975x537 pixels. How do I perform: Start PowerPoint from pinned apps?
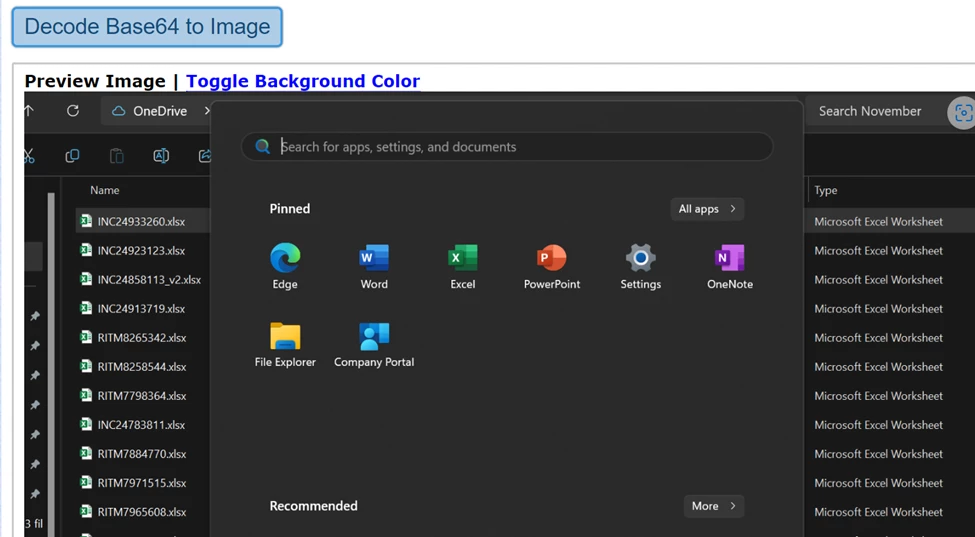tap(552, 266)
